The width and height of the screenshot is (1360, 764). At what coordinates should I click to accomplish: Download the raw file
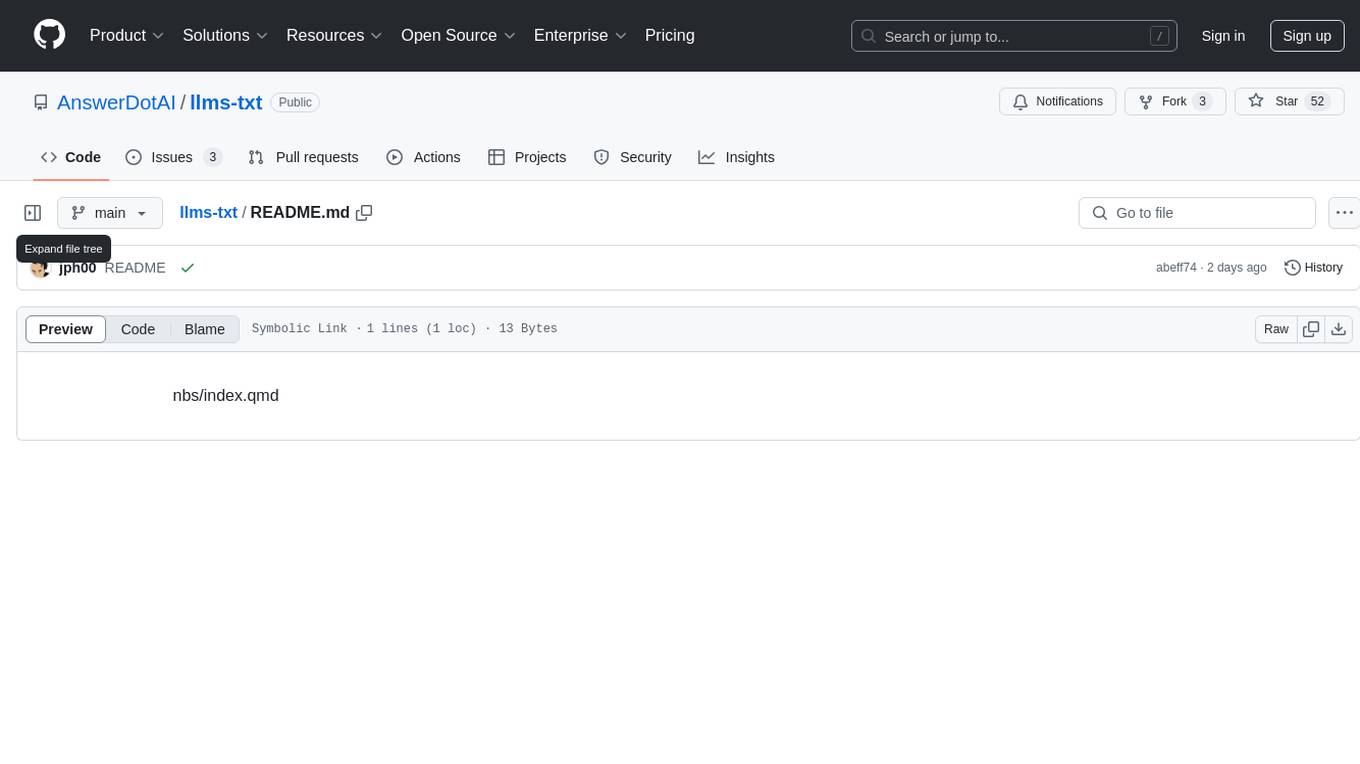click(x=1339, y=329)
